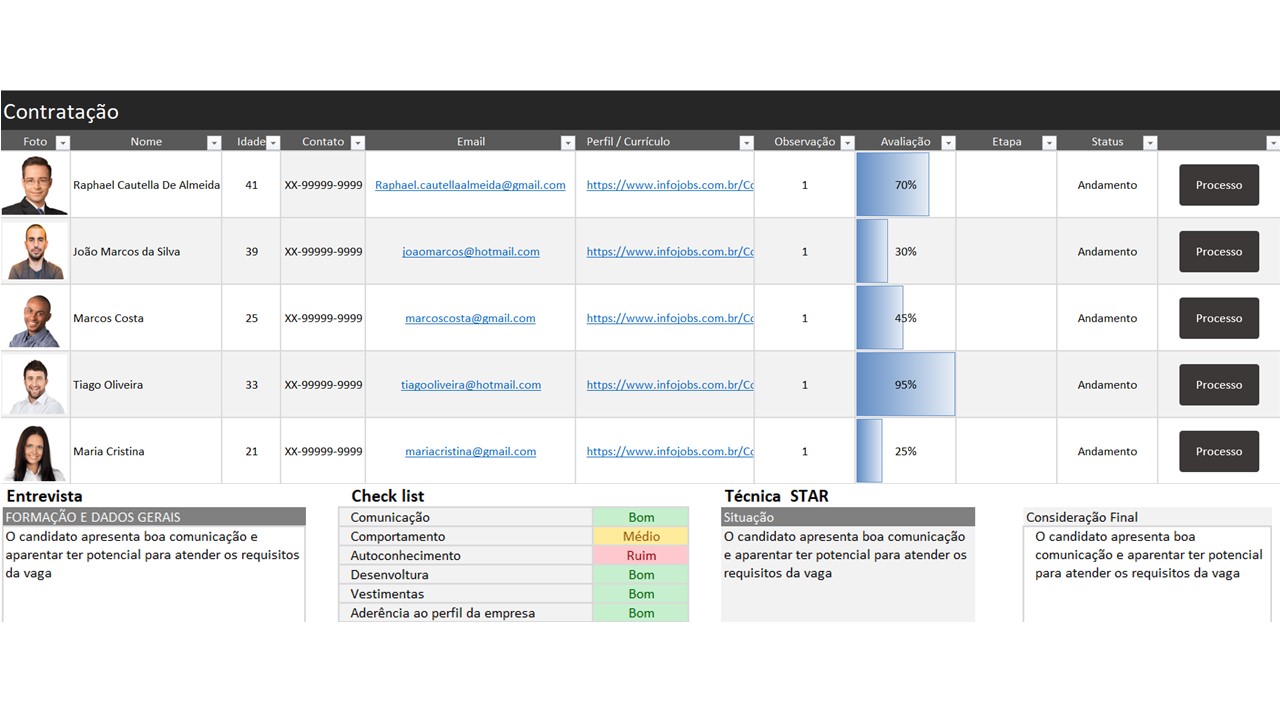The height and width of the screenshot is (720, 1280).
Task: Open the Foto column filter dropdown
Action: (x=63, y=143)
